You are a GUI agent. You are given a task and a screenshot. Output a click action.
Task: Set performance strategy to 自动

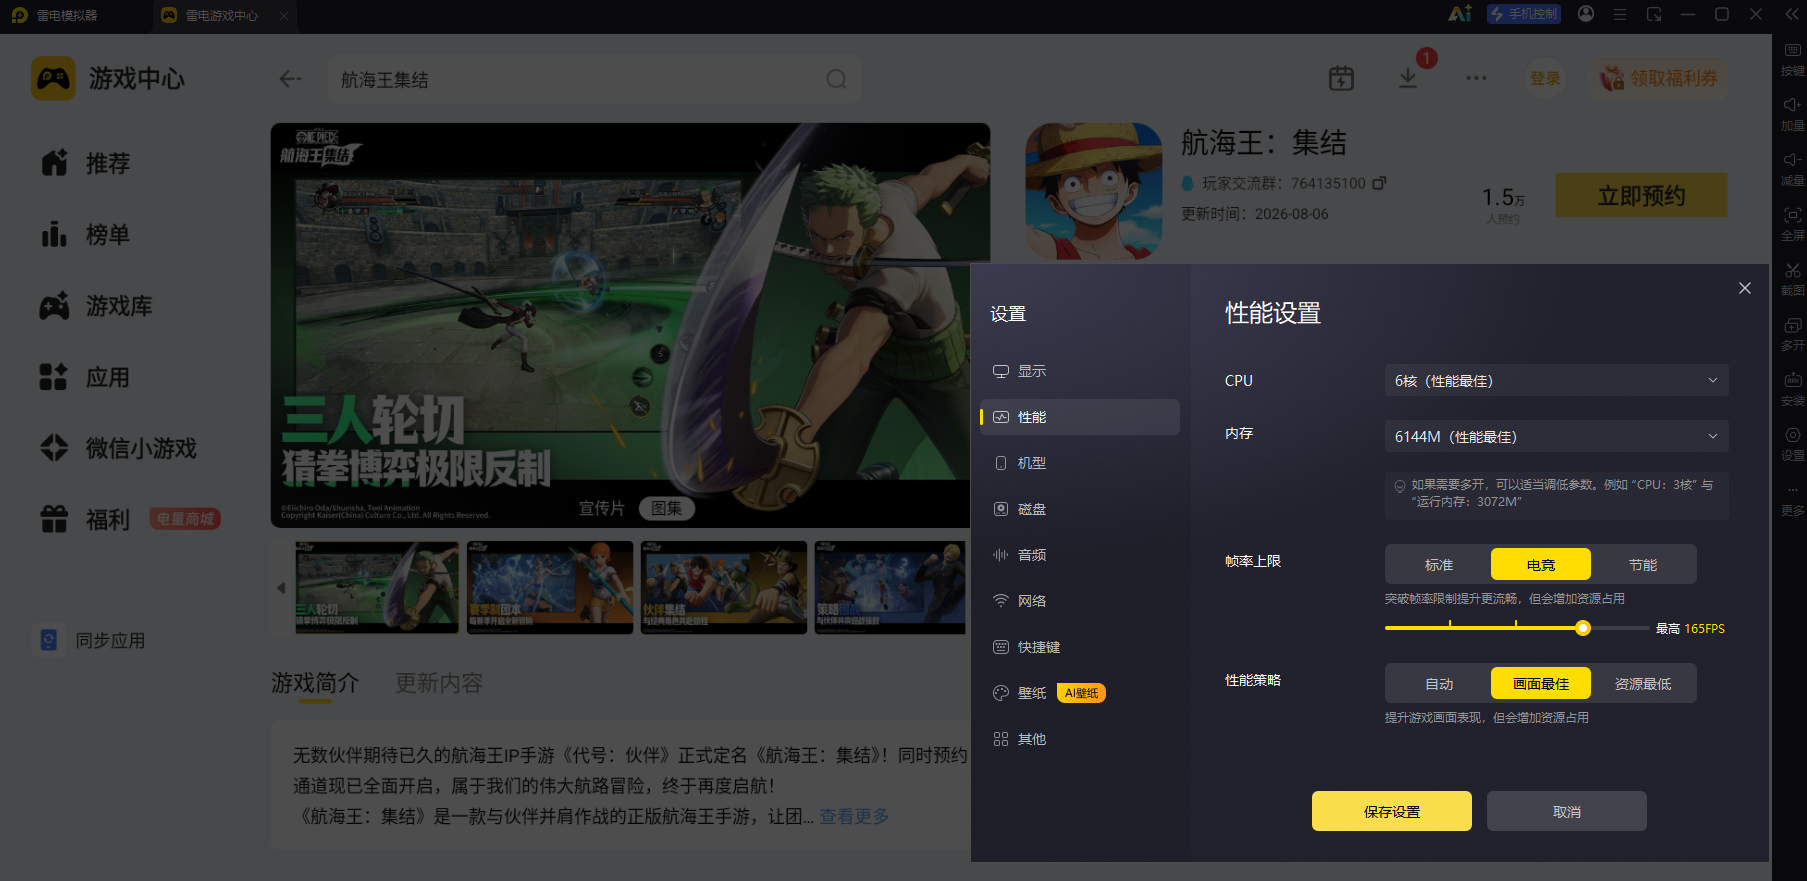(x=1439, y=683)
